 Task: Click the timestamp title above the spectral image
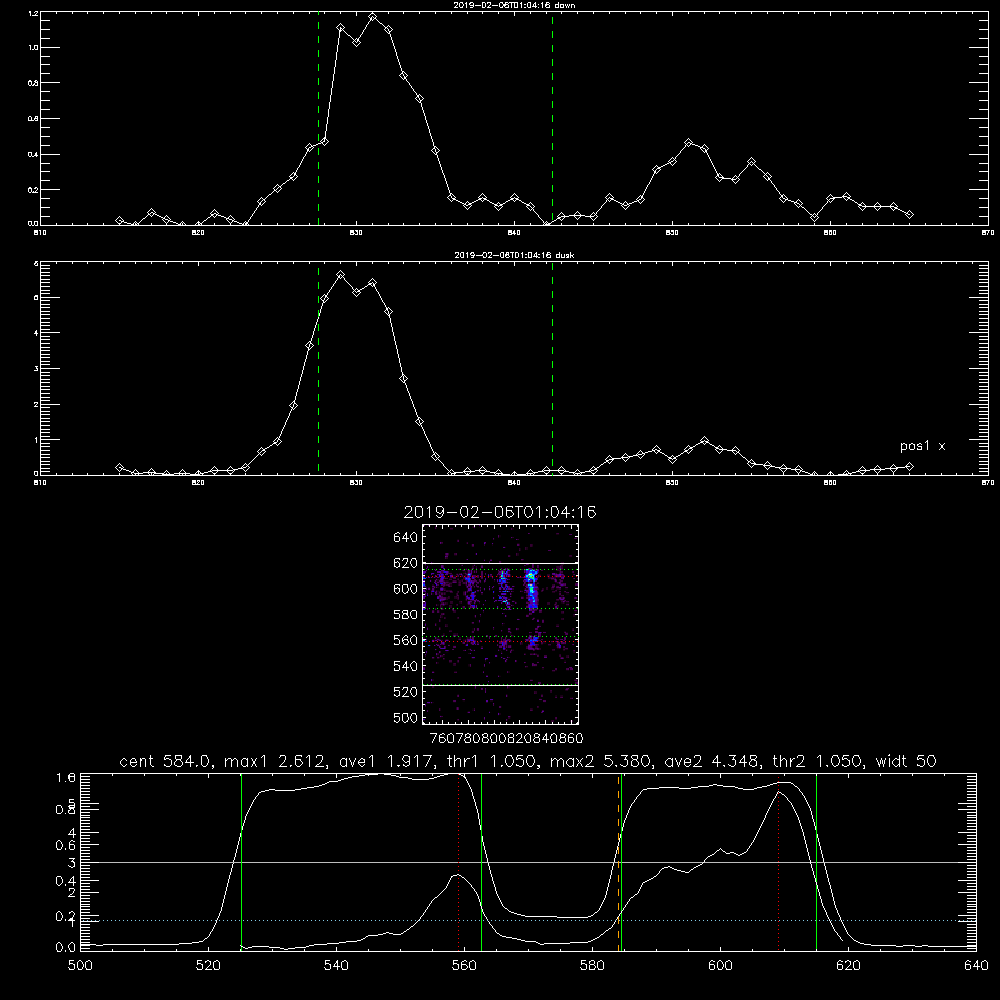tap(499, 512)
